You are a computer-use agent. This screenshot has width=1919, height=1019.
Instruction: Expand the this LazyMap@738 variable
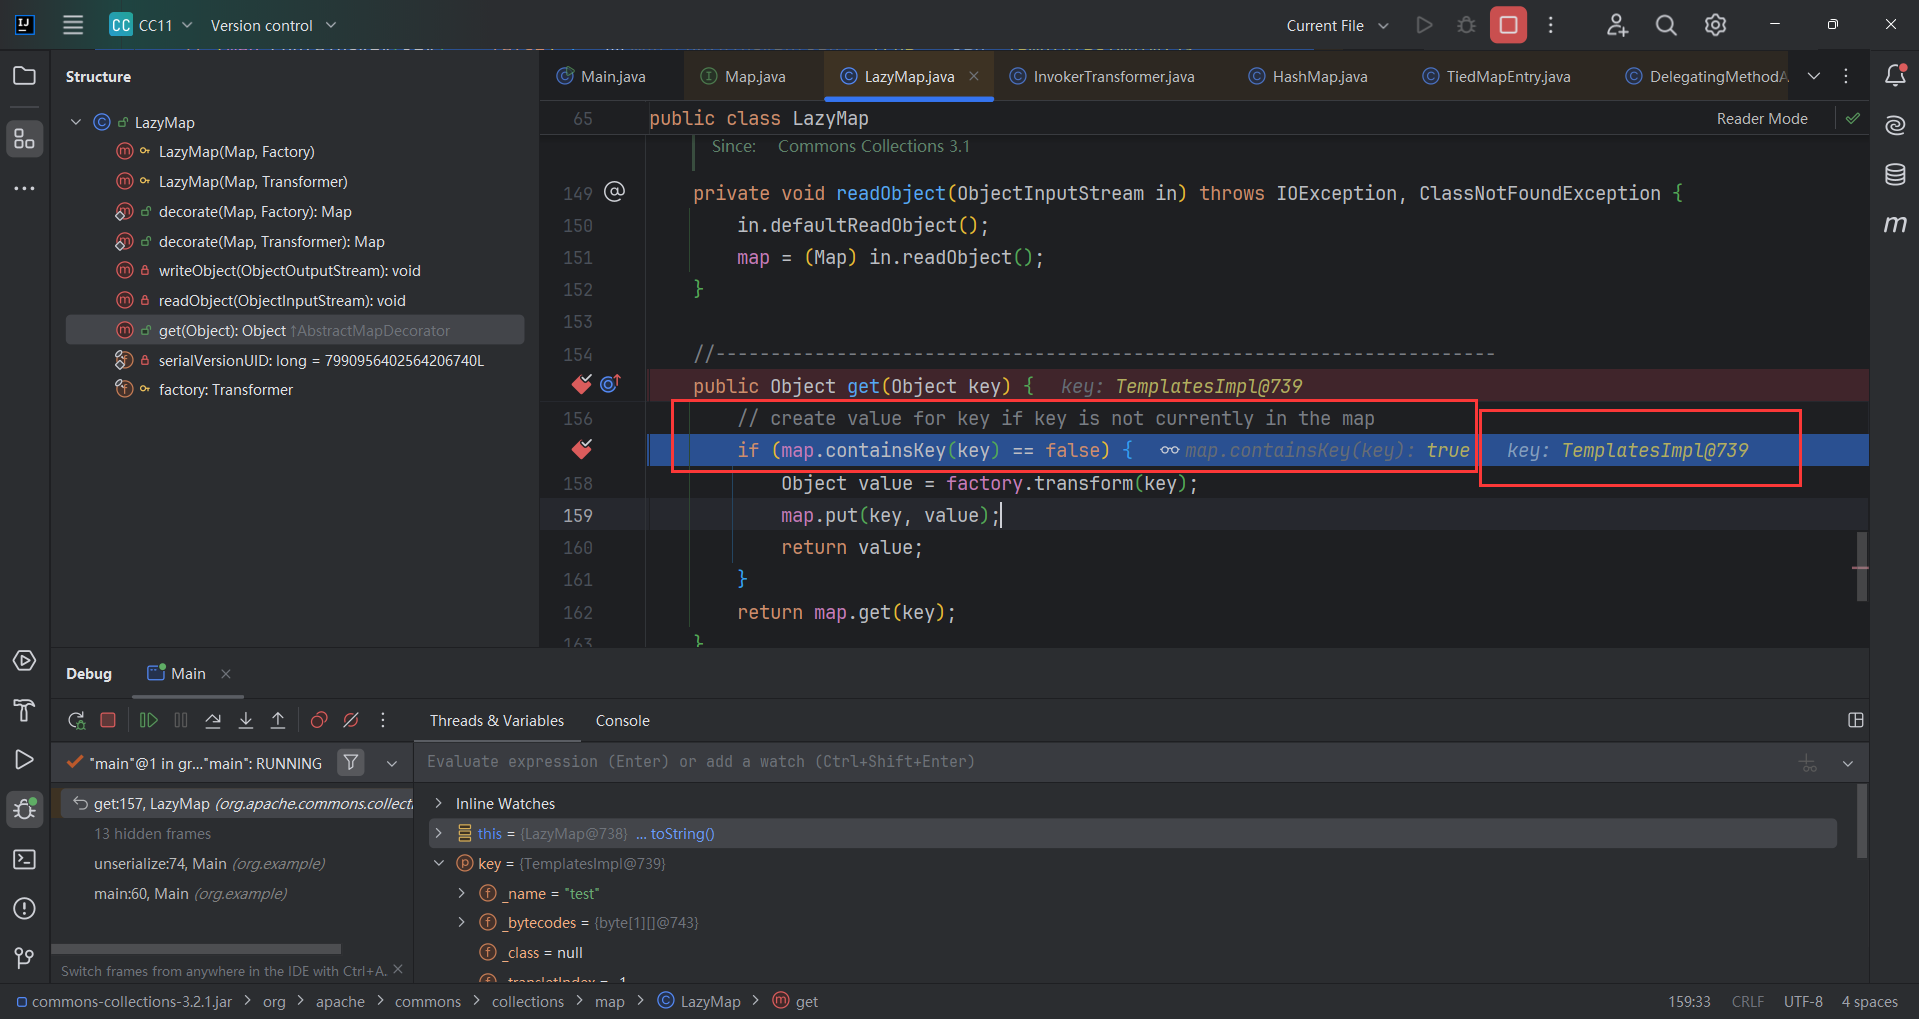(438, 833)
